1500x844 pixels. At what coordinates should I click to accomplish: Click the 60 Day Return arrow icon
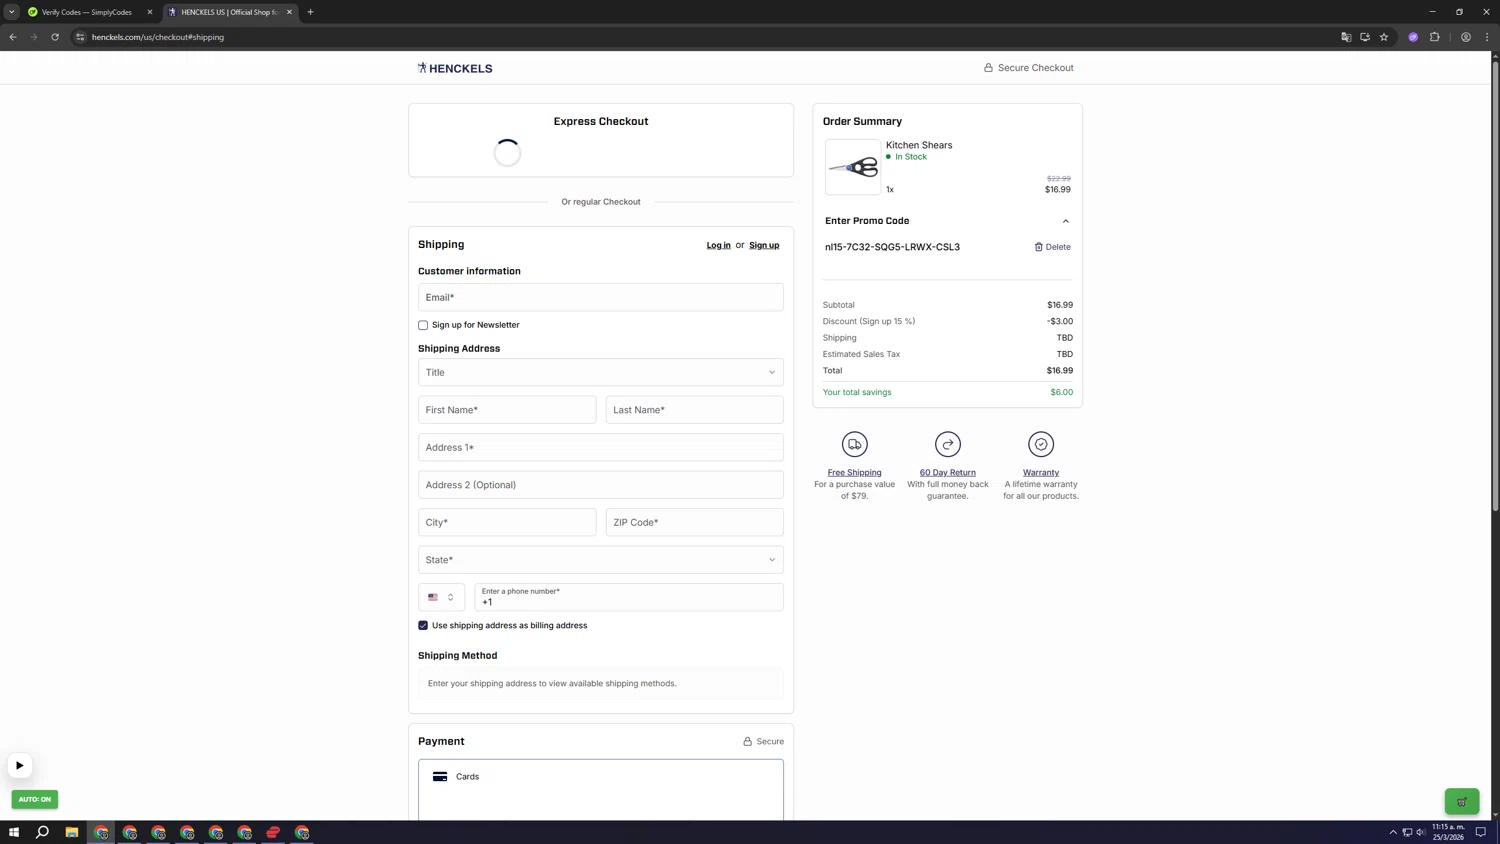(x=948, y=444)
